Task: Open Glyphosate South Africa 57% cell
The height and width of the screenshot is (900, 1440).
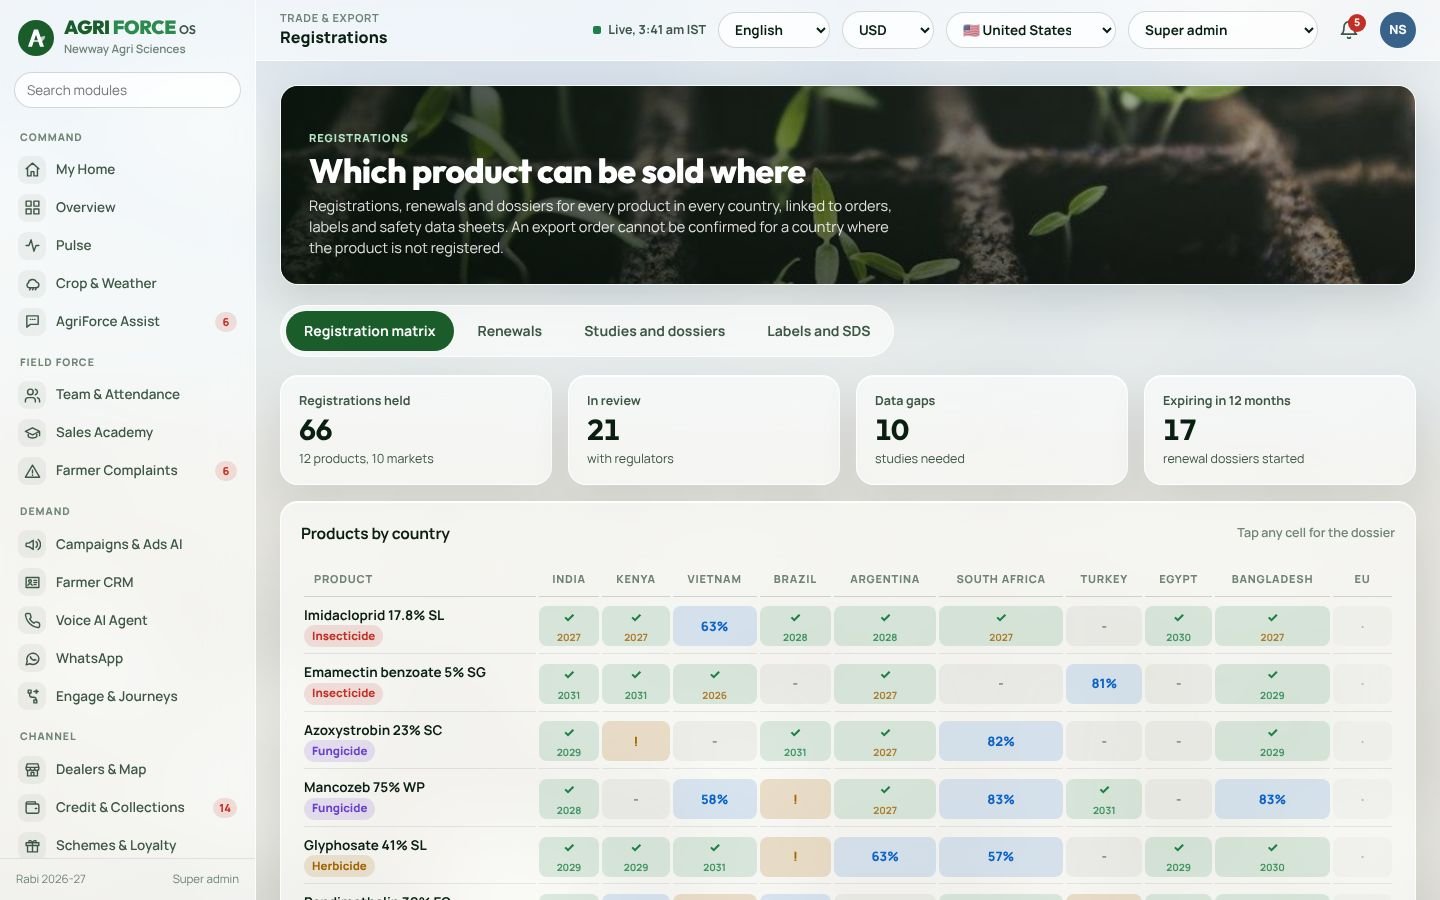Action: coord(1001,857)
